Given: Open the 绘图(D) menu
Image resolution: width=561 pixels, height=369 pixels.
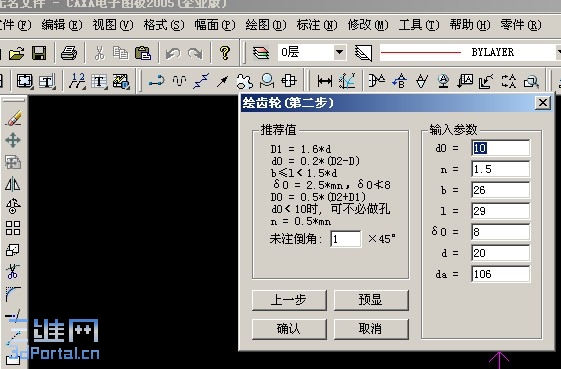Looking at the screenshot, I should click(266, 25).
